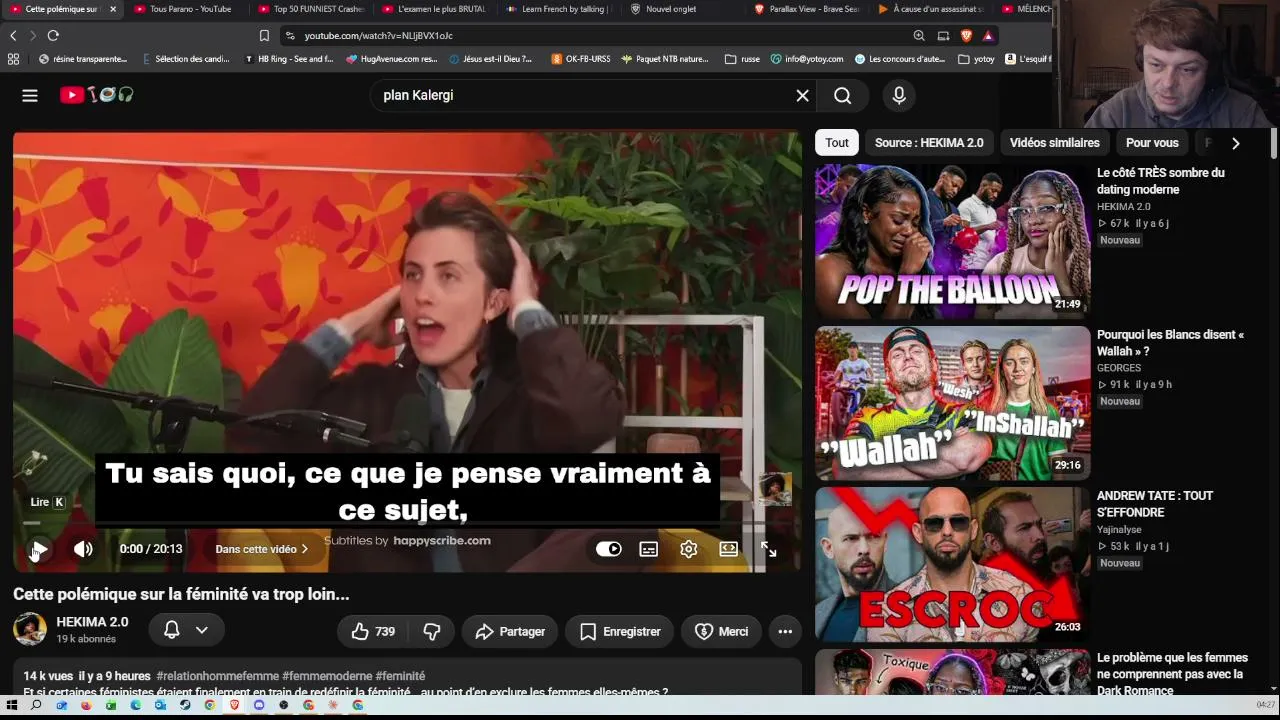Open the 'ESCROC' Andrew Tate thumbnail

pyautogui.click(x=952, y=564)
